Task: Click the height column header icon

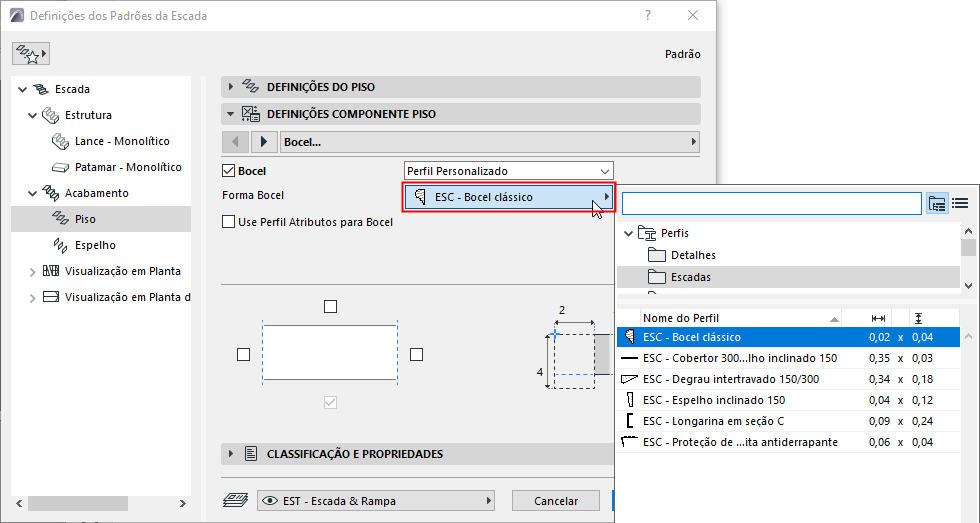Action: (918, 318)
